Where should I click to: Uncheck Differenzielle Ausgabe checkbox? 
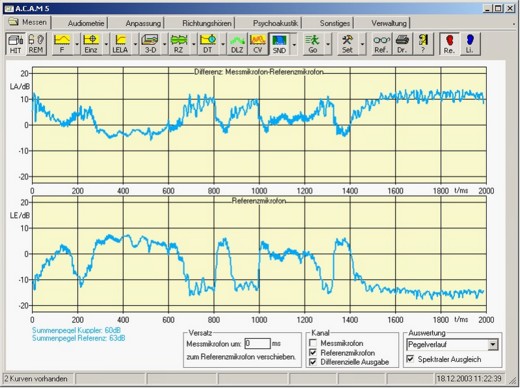click(313, 362)
